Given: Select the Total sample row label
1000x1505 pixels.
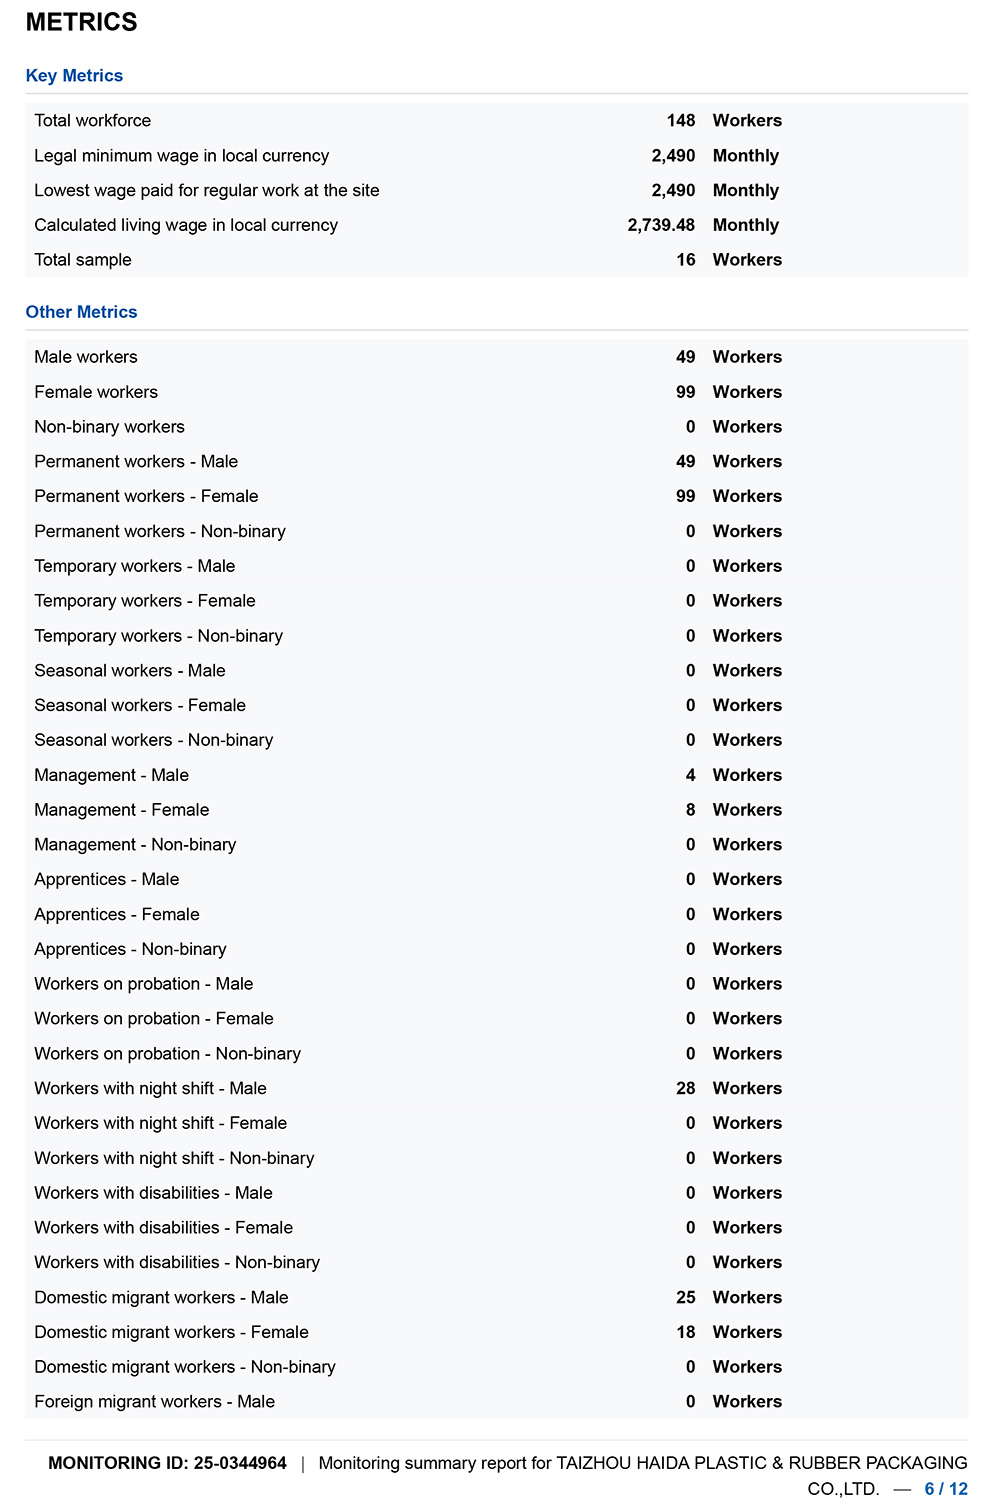Looking at the screenshot, I should pyautogui.click(x=83, y=260).
